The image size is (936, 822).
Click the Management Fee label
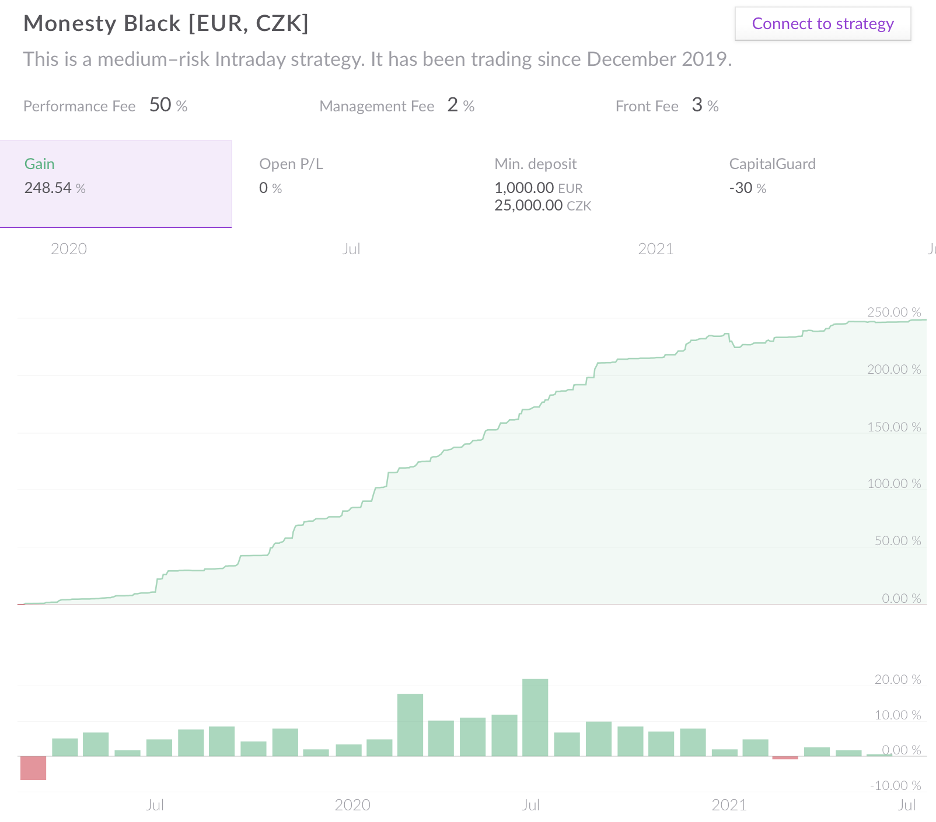tap(377, 106)
